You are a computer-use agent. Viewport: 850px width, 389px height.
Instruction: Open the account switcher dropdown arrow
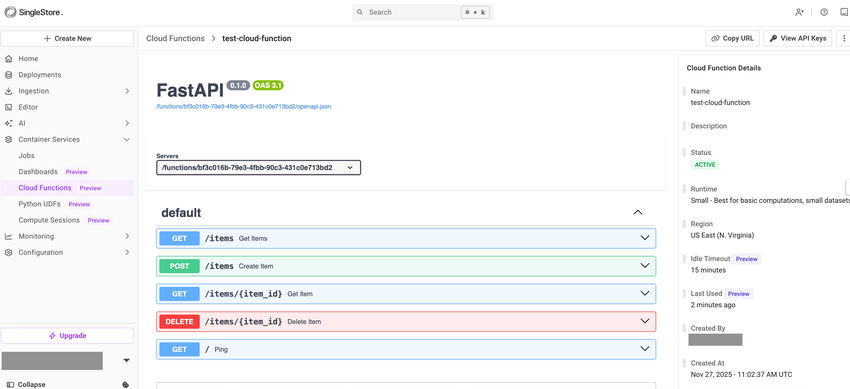(127, 361)
